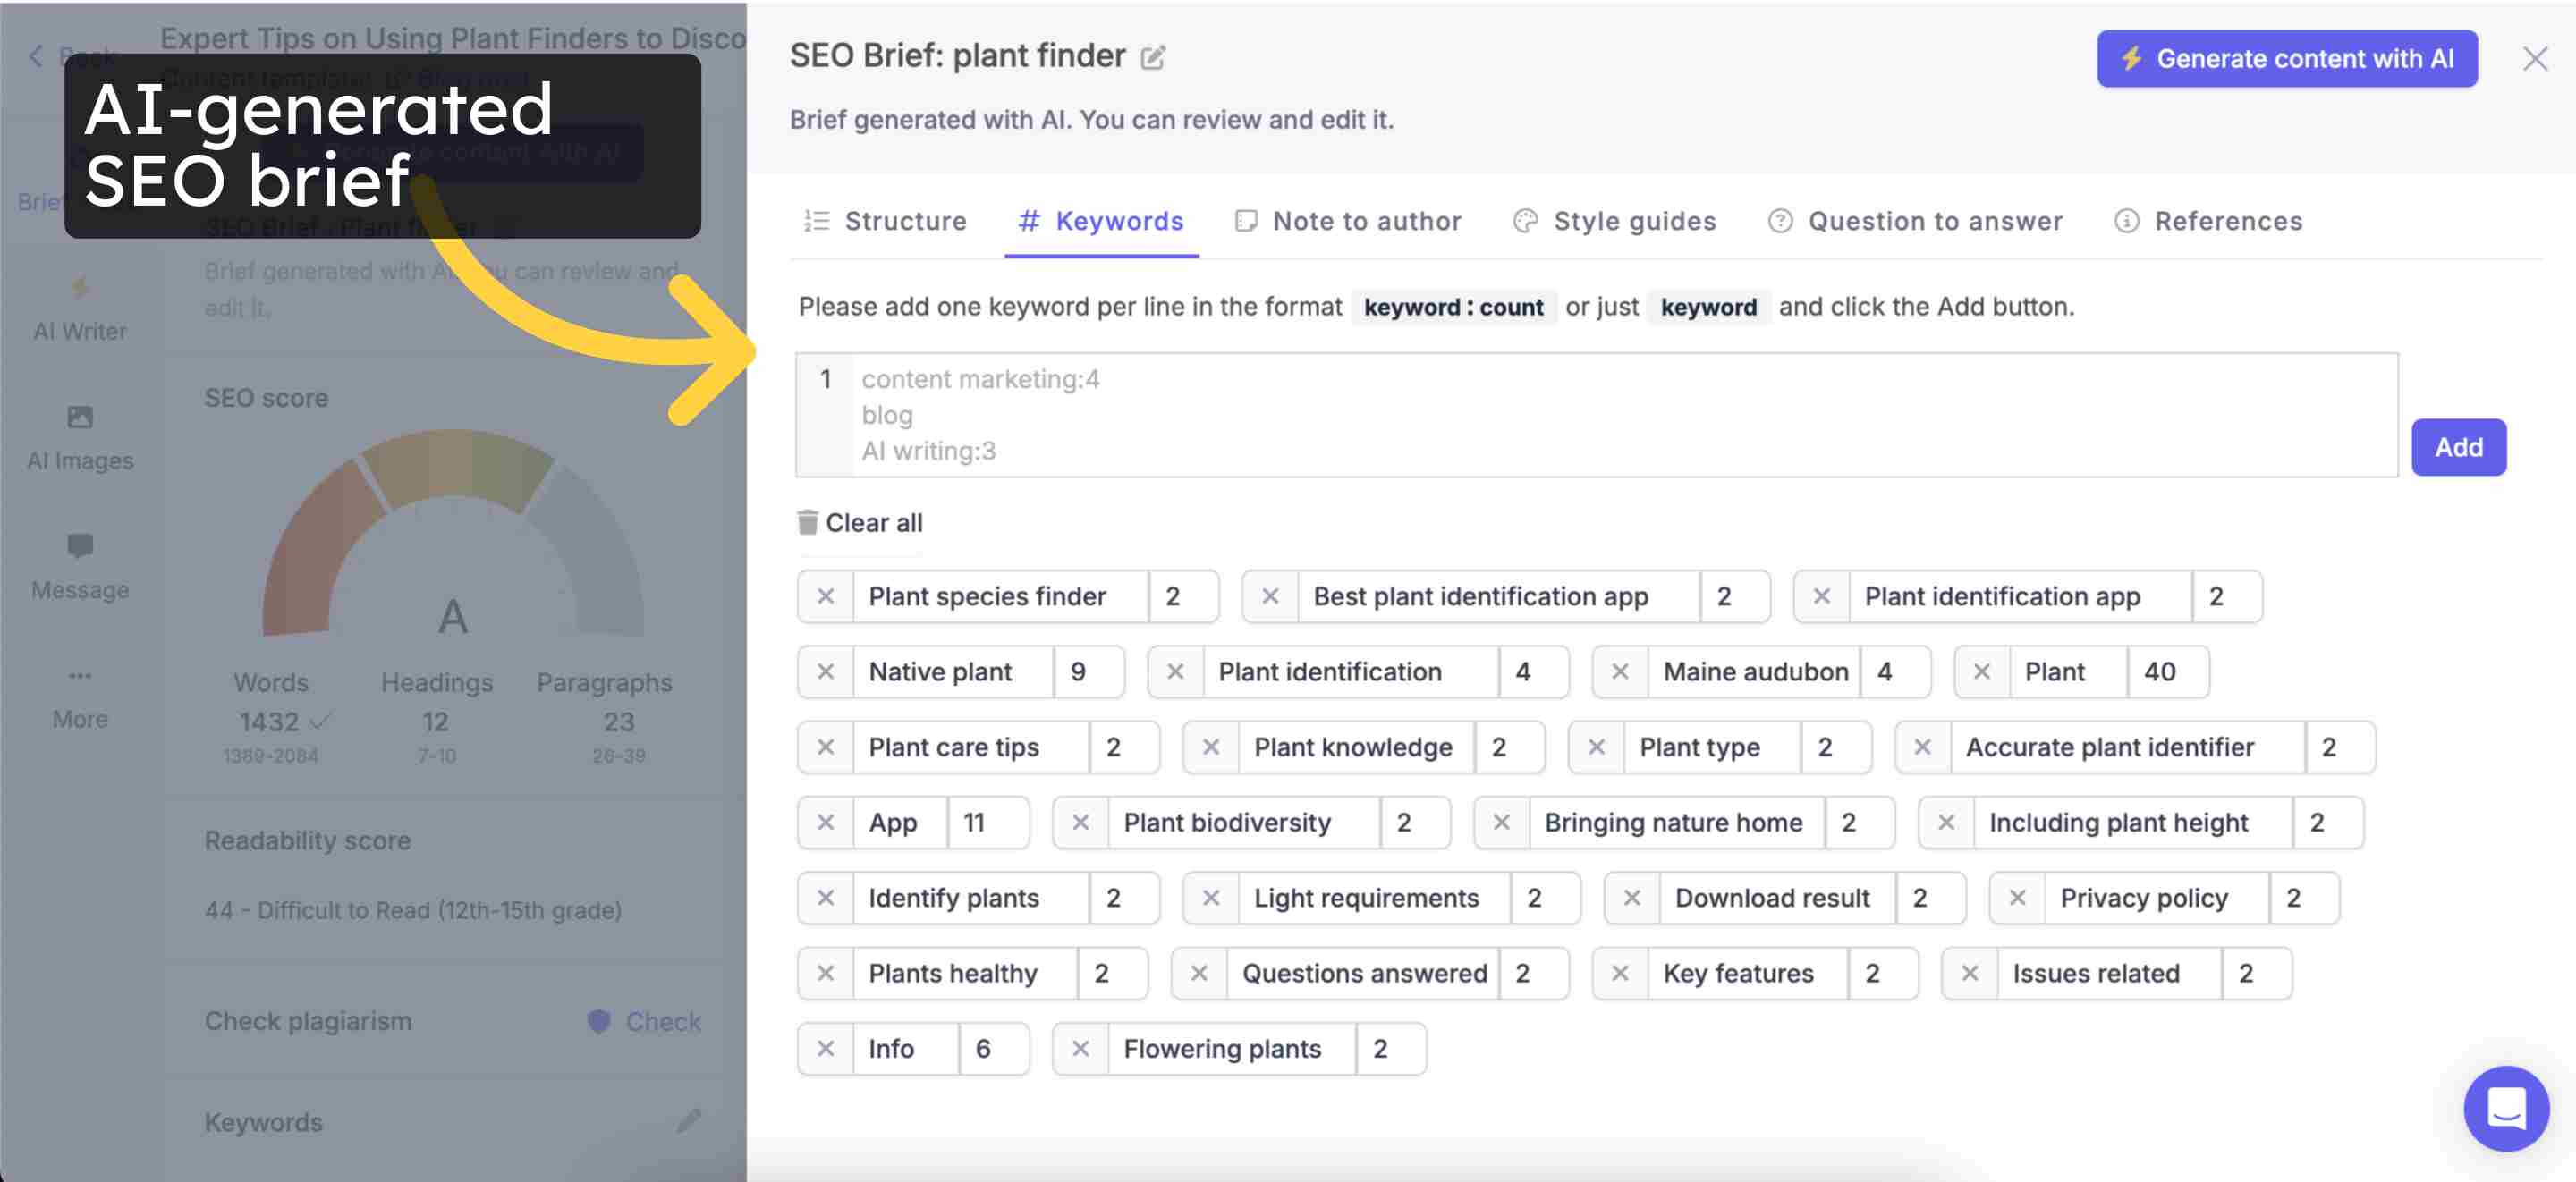Image resolution: width=2576 pixels, height=1182 pixels.
Task: Remove the Download result keyword
Action: [1632, 899]
